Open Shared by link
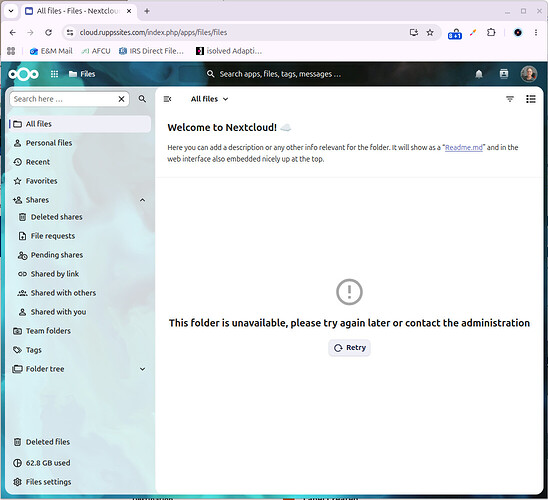 click(x=82, y=274)
